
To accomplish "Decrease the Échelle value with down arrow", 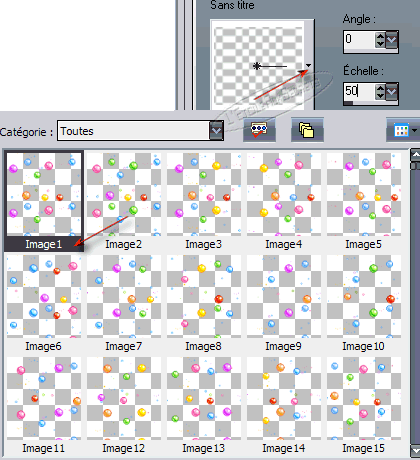I will pyautogui.click(x=380, y=96).
